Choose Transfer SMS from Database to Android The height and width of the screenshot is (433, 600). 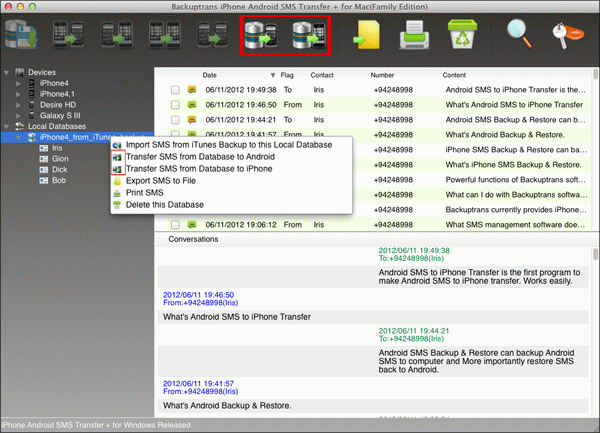click(x=200, y=157)
